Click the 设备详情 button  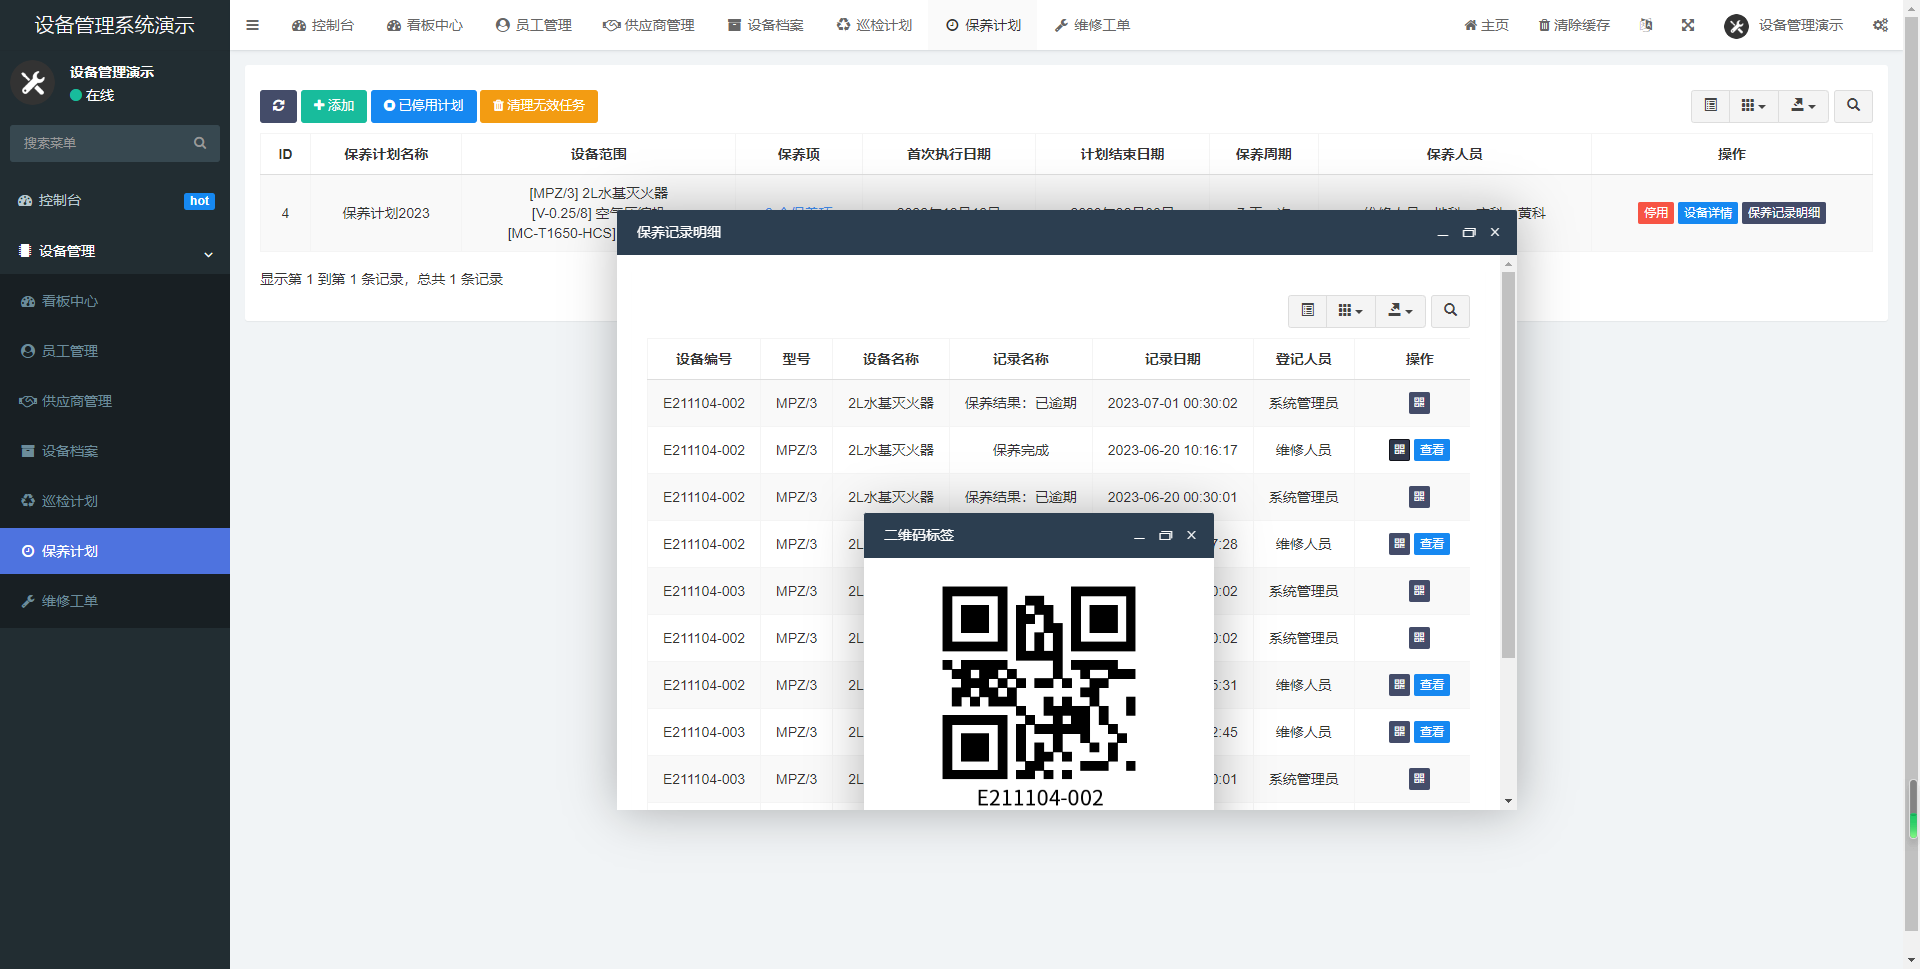pos(1708,213)
